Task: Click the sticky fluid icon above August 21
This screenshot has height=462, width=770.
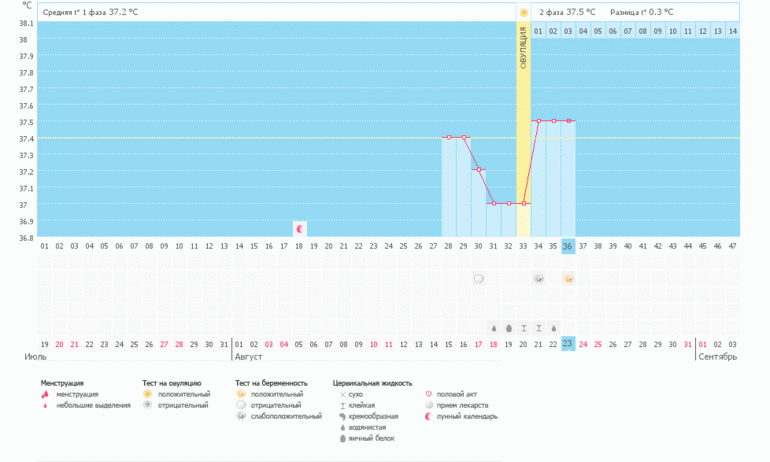Action: (x=538, y=327)
